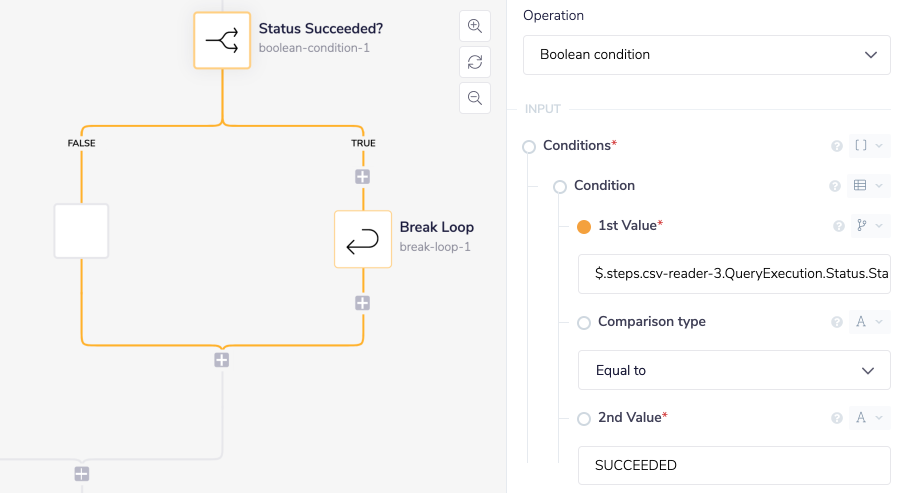The image size is (908, 493).
Task: Open the Equal to comparison dropdown
Action: click(x=733, y=370)
